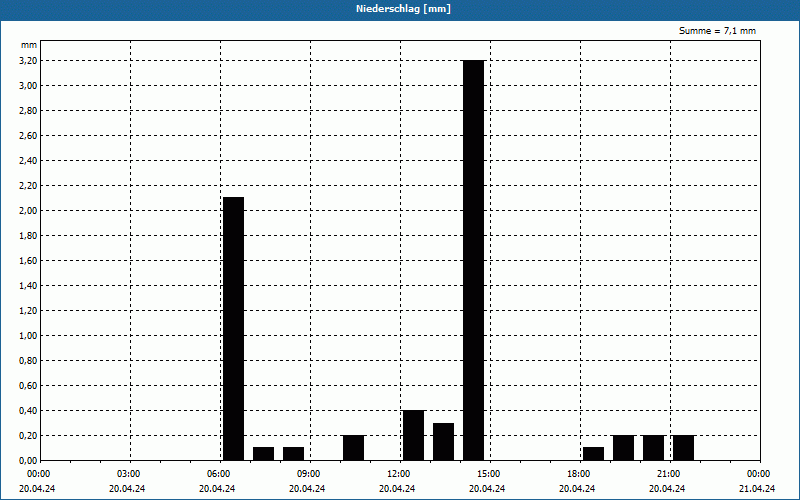
Task: Click the 12:00 time label
Action: (x=398, y=474)
